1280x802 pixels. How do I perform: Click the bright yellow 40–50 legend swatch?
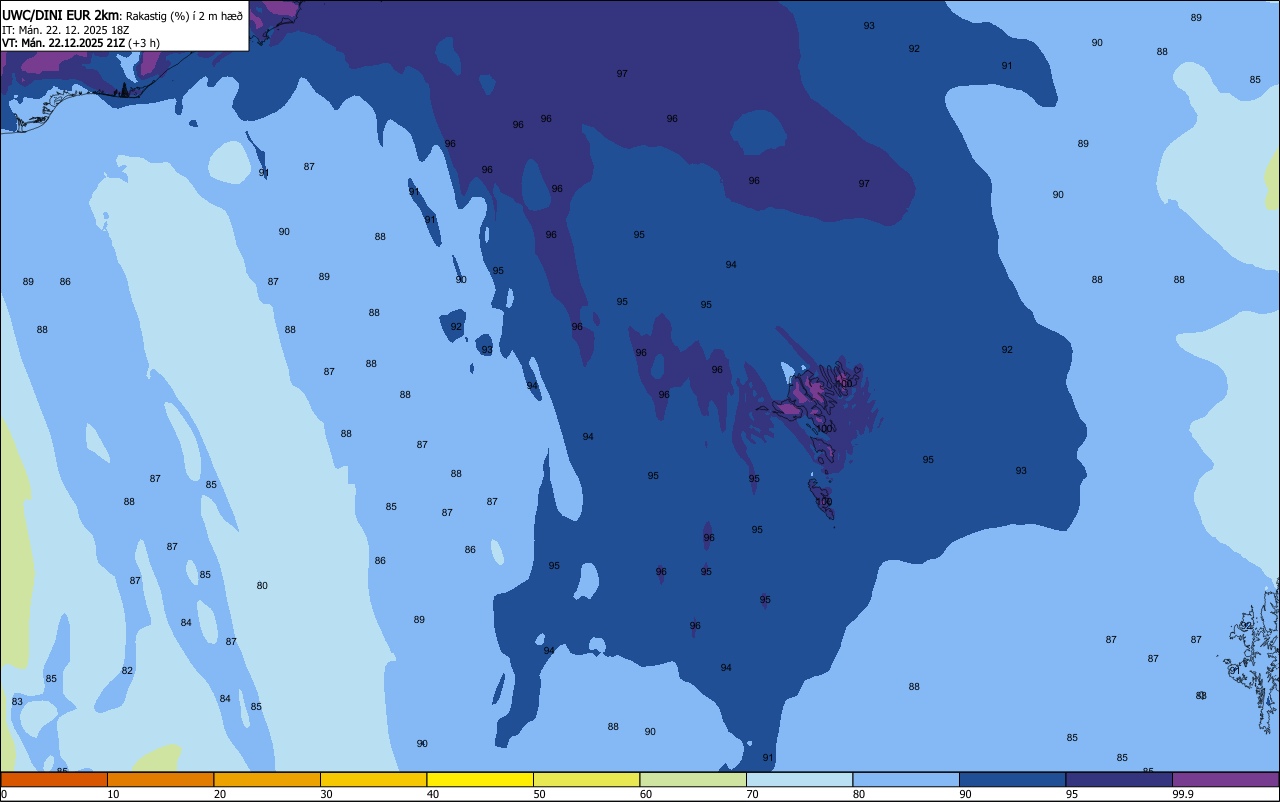click(x=480, y=779)
